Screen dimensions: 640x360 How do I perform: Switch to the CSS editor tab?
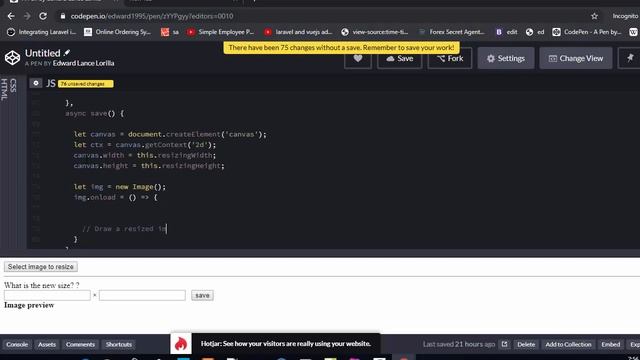[x=13, y=85]
